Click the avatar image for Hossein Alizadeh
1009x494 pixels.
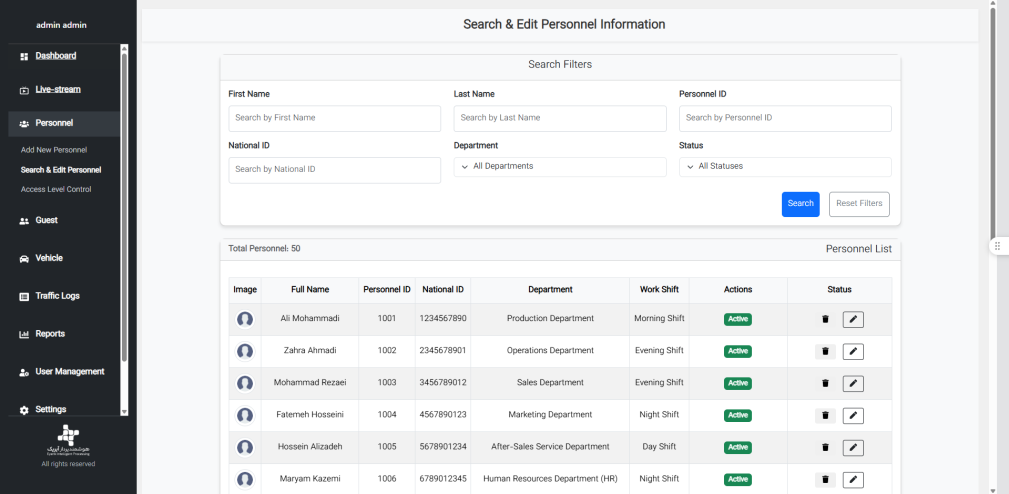pos(244,447)
